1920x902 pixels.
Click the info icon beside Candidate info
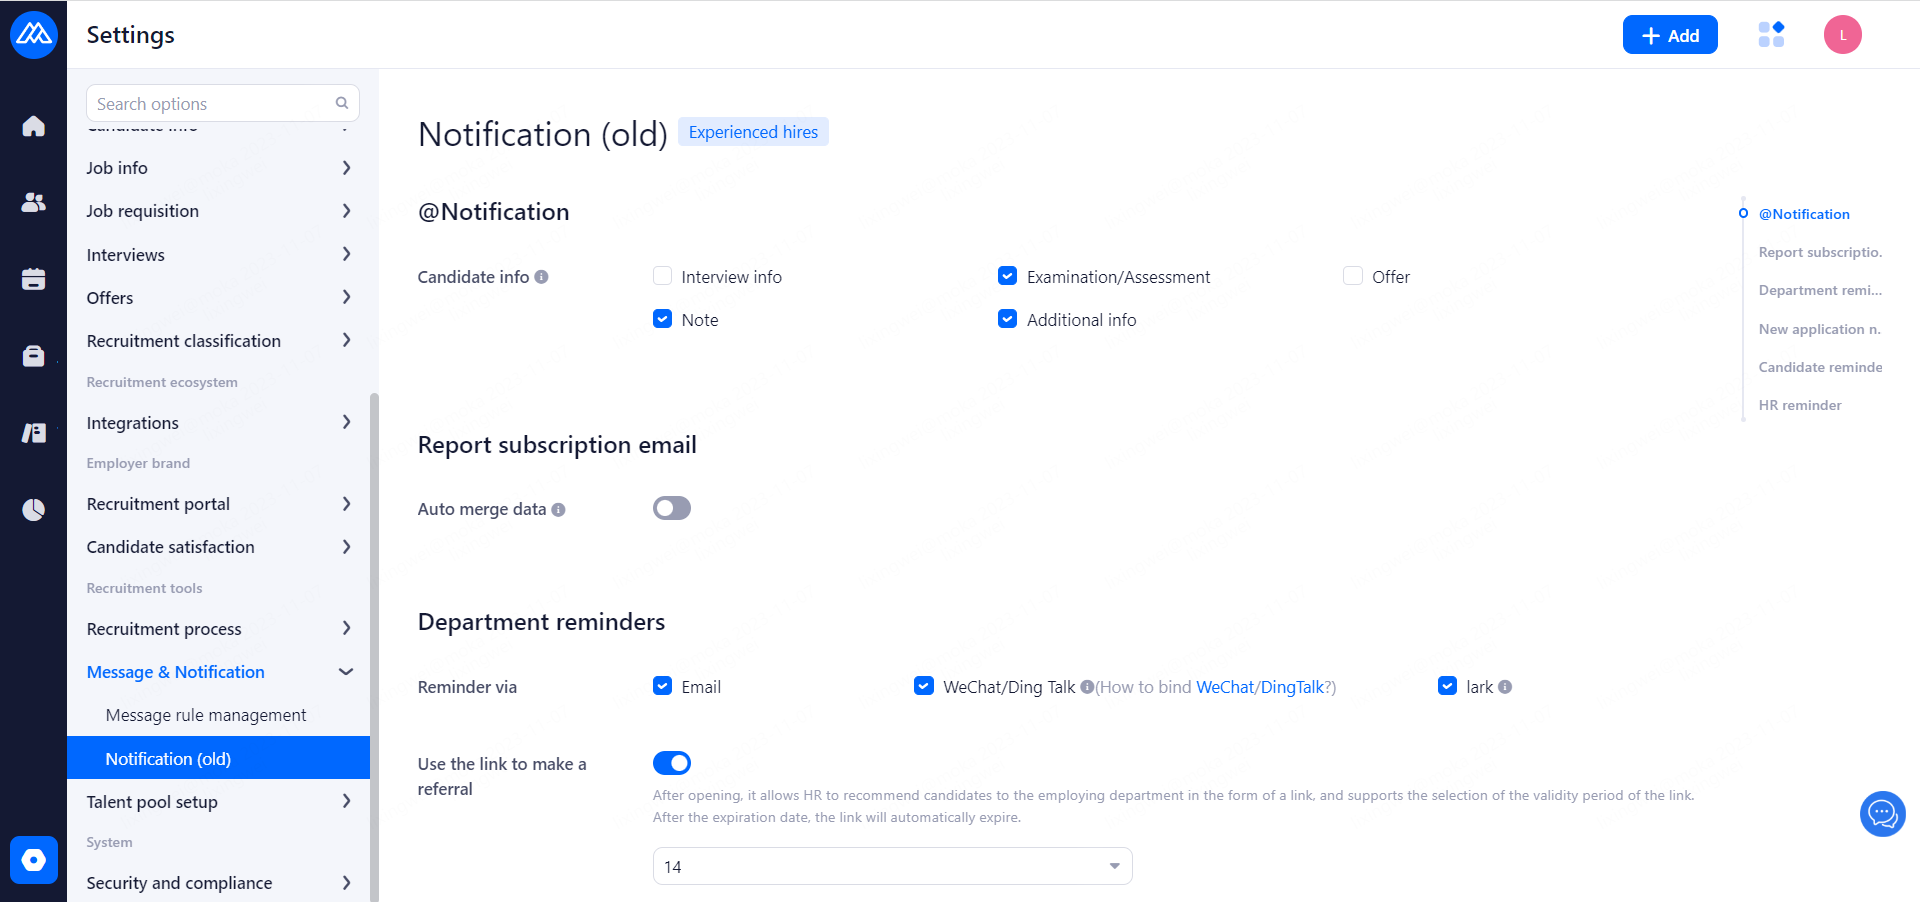[x=541, y=277]
